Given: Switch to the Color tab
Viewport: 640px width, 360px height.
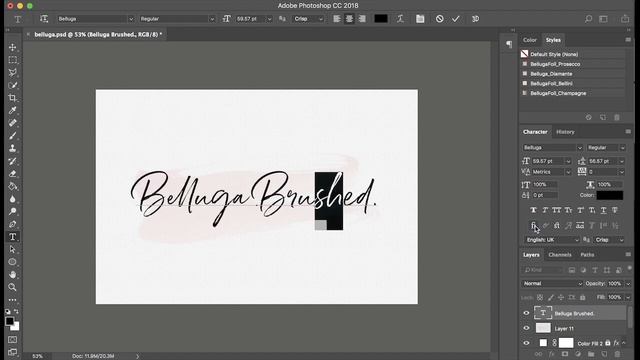Looking at the screenshot, I should (x=530, y=40).
